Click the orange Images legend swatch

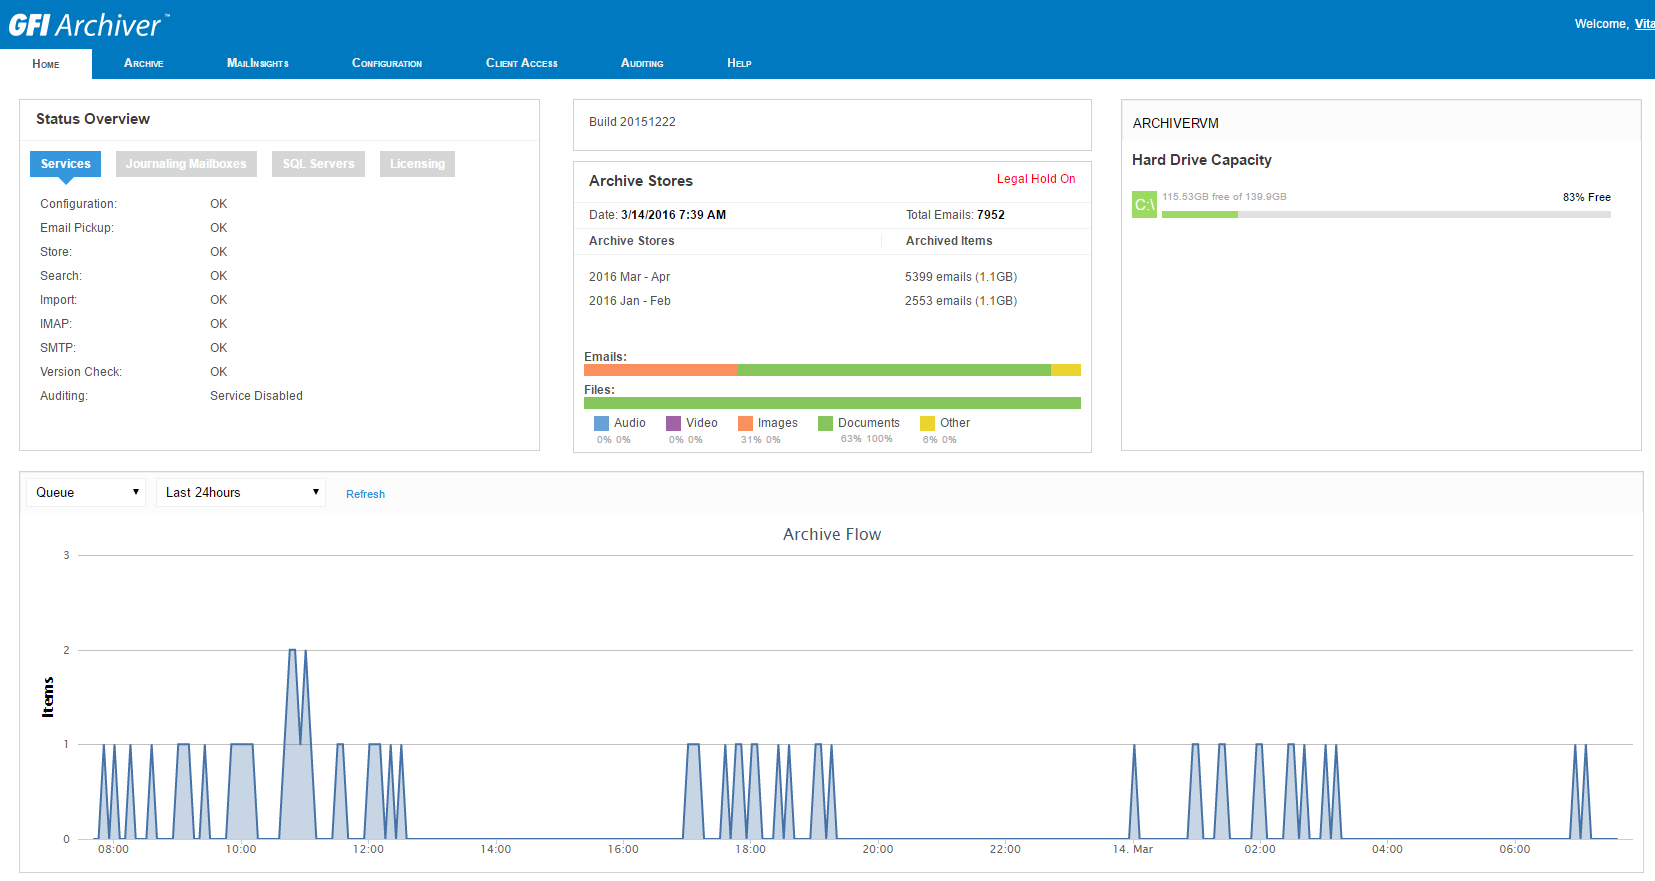click(745, 423)
